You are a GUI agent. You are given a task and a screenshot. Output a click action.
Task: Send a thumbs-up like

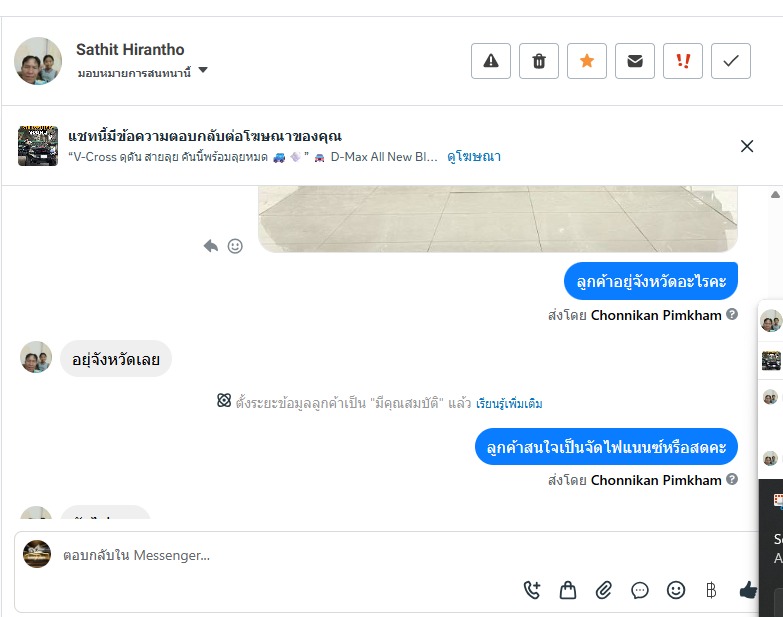[748, 590]
